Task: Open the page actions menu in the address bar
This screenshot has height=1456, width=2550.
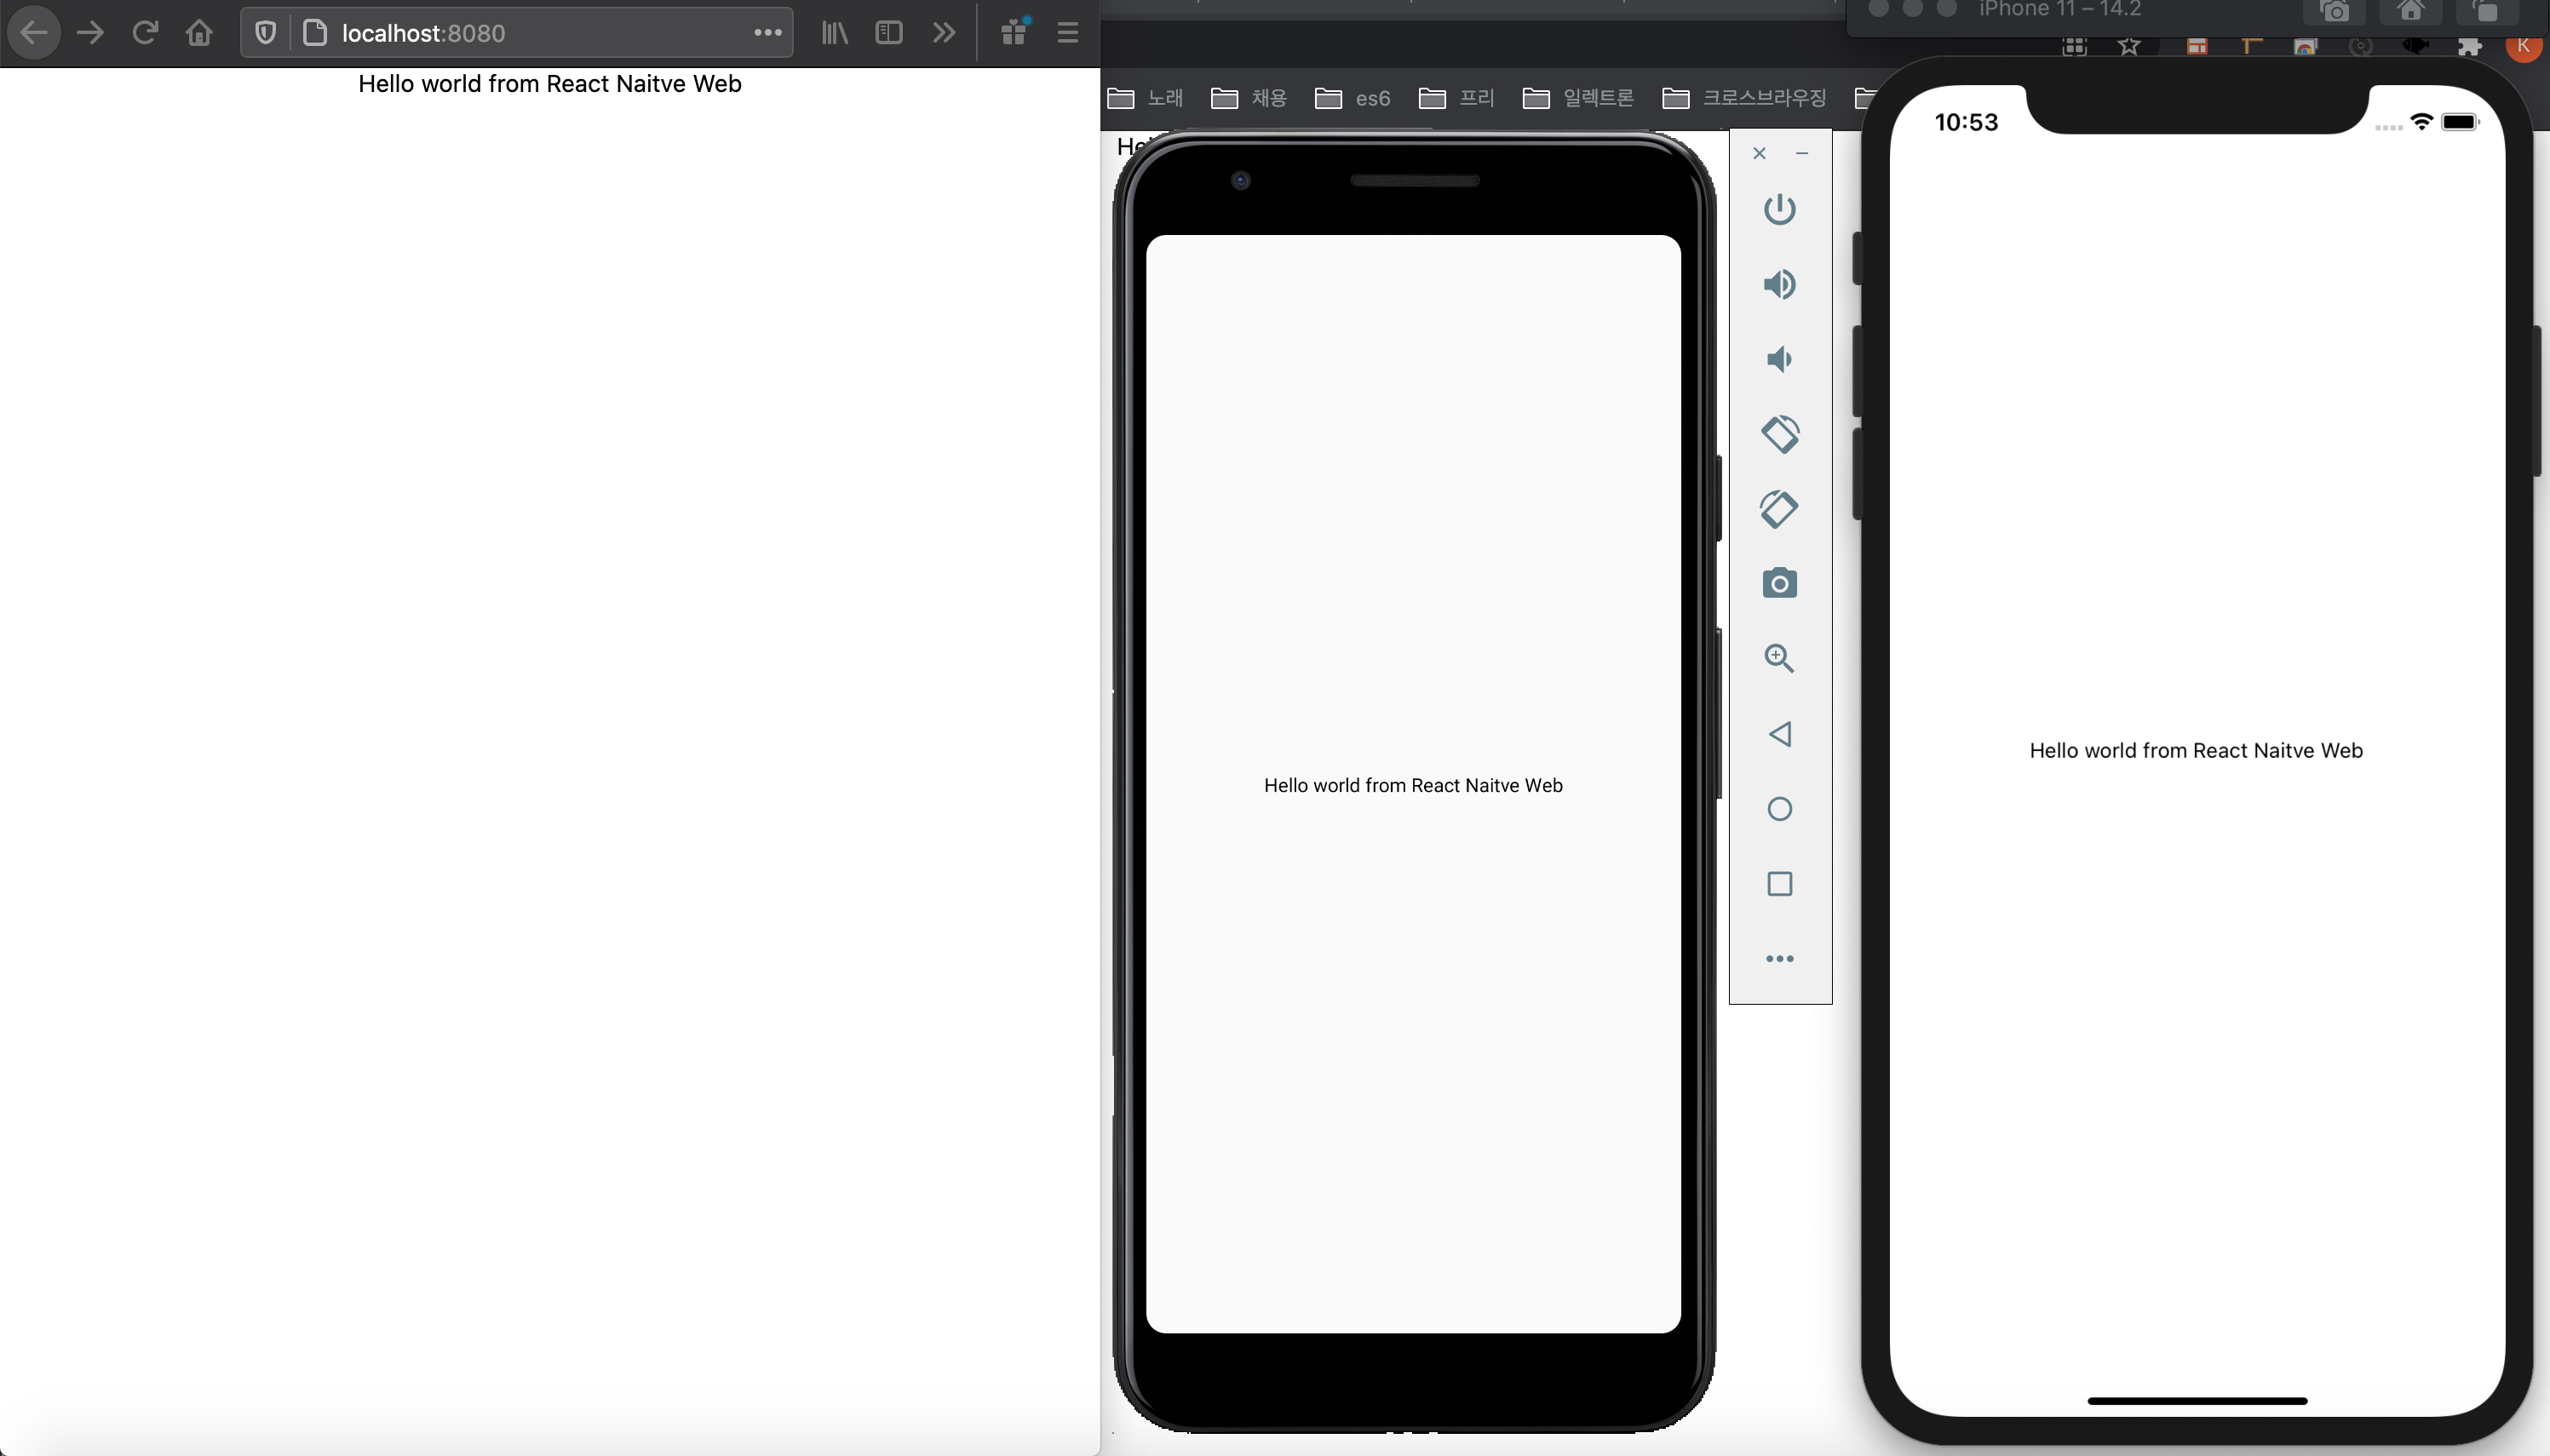Action: [767, 33]
